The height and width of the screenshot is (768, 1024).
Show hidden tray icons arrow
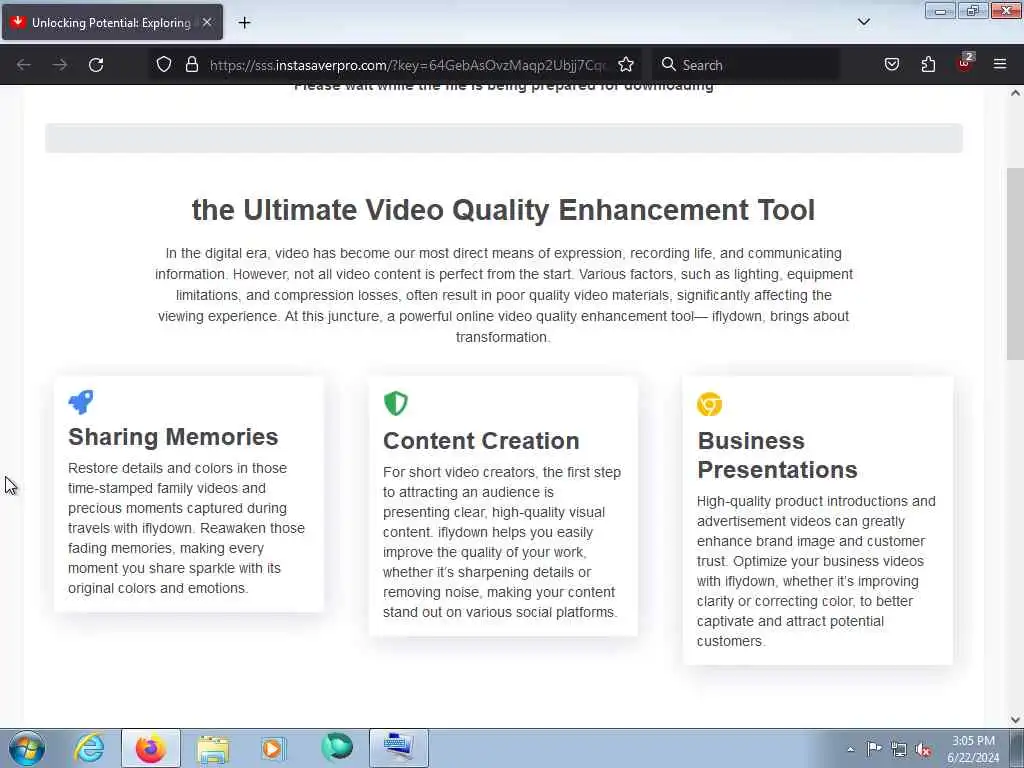[x=850, y=749]
